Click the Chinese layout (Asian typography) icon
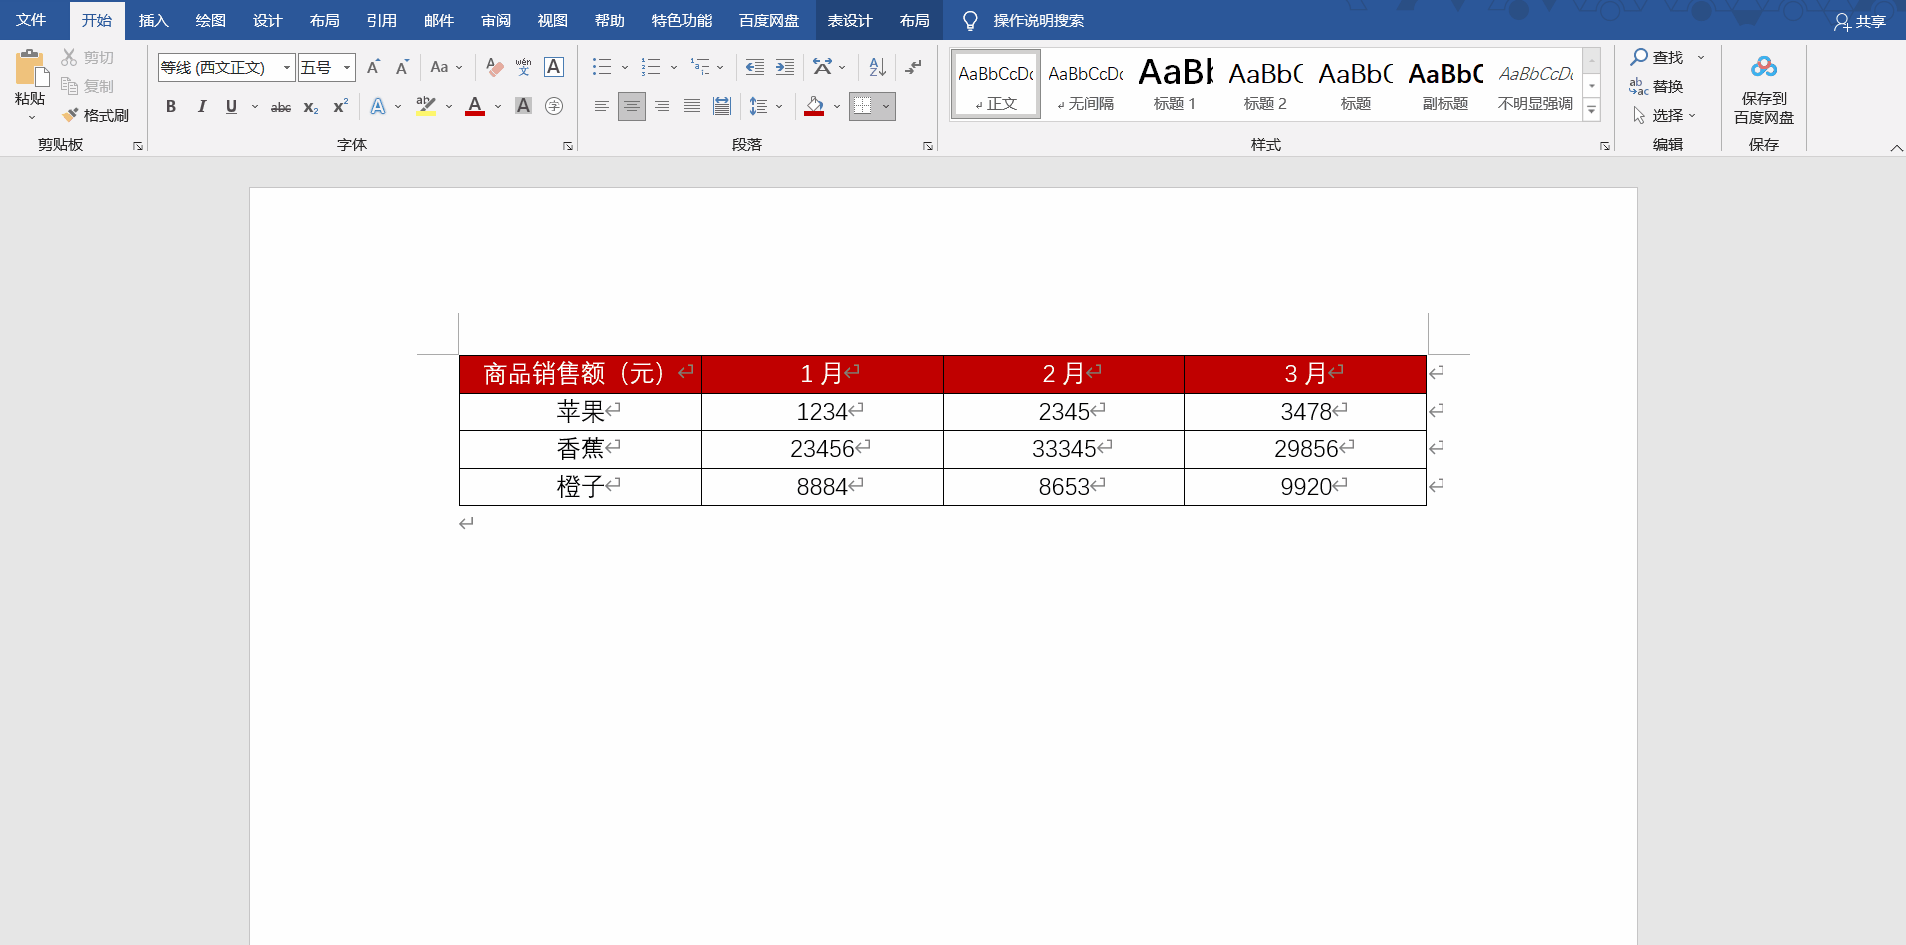 (x=823, y=67)
